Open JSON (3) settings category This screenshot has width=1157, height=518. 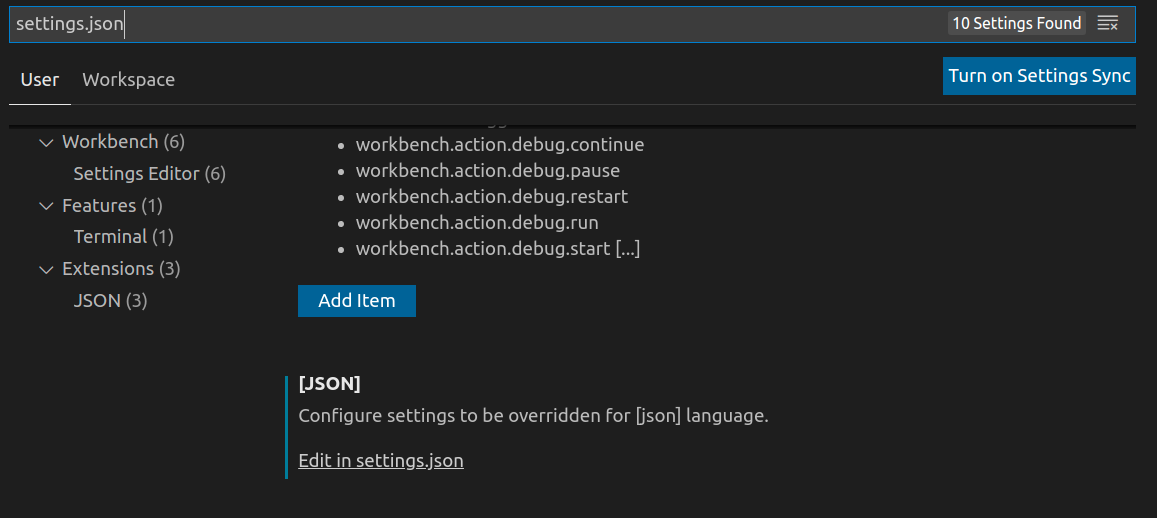point(111,300)
